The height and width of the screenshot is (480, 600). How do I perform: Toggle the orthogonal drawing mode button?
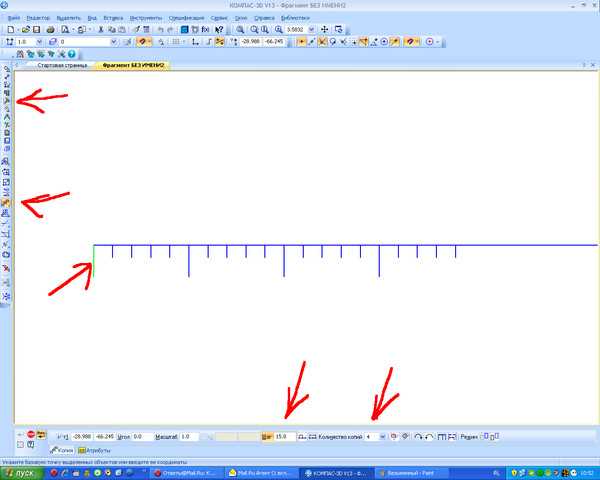point(195,42)
